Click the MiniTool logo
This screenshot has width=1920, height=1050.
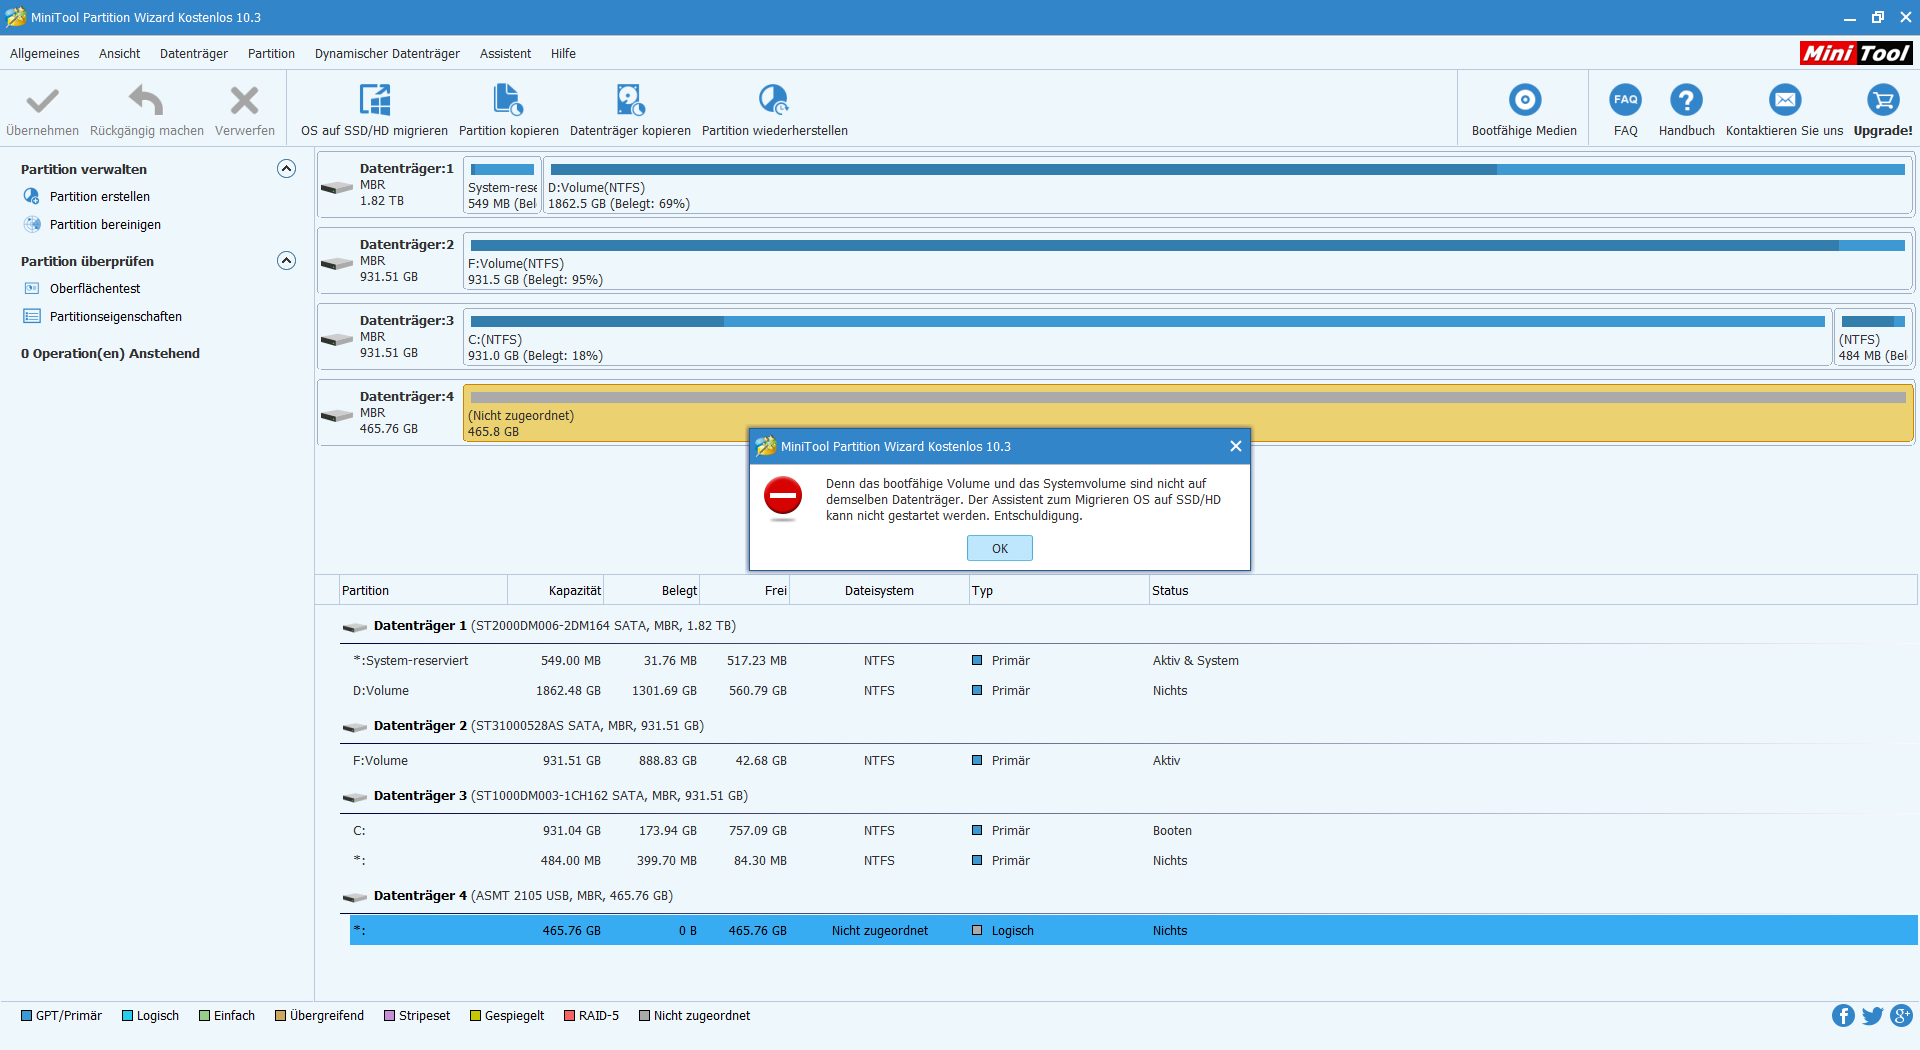pos(1856,53)
